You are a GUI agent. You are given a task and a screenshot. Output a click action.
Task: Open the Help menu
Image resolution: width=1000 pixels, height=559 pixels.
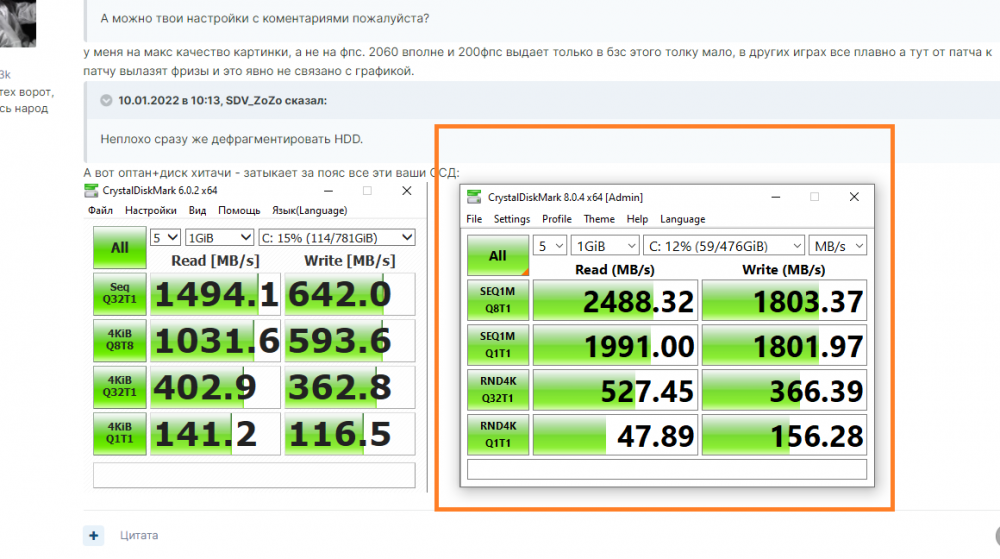click(637, 219)
